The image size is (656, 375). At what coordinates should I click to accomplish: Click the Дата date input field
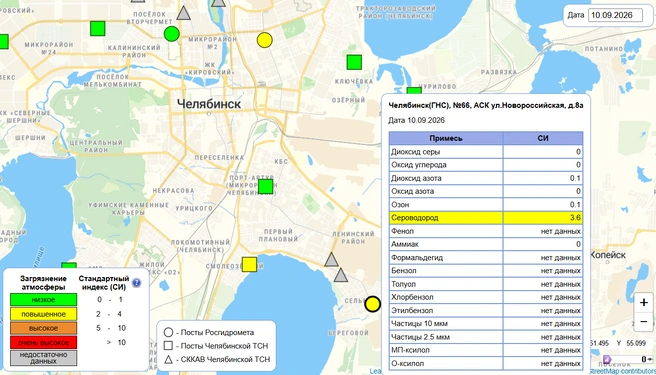[x=615, y=15]
